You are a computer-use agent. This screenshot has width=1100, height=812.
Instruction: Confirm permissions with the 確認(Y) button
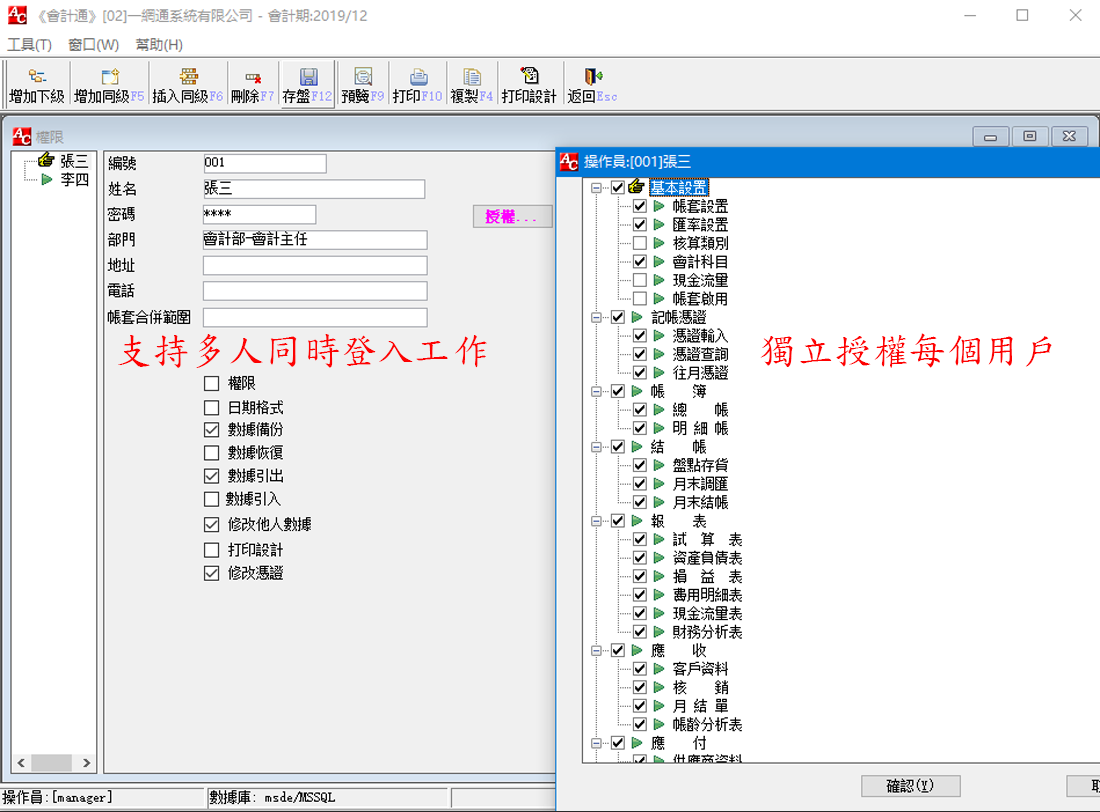[x=910, y=786]
